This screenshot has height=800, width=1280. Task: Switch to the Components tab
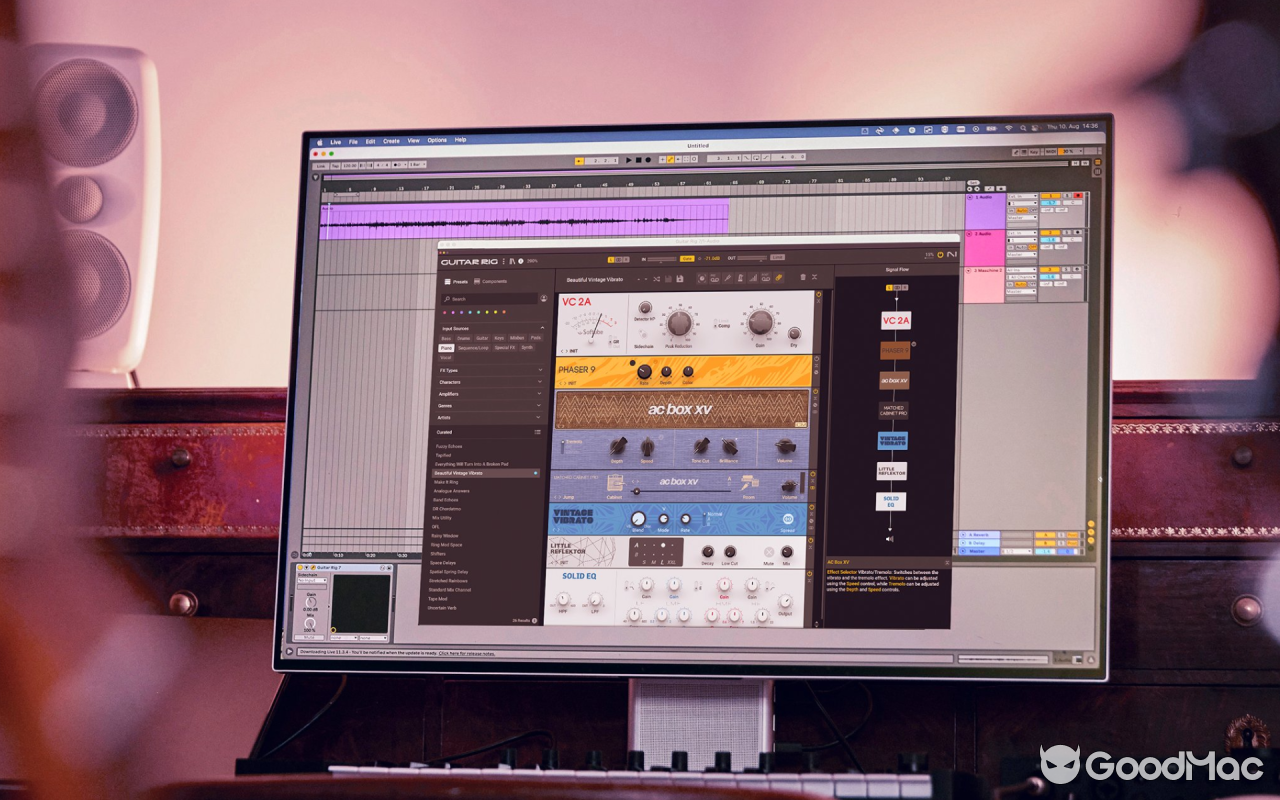[x=492, y=282]
